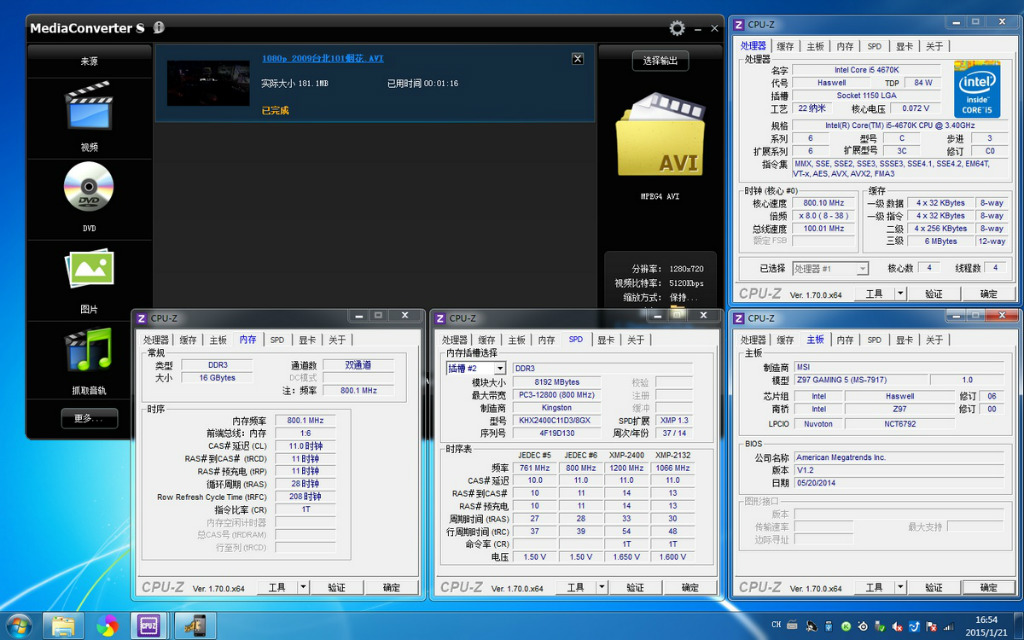Image resolution: width=1024 pixels, height=640 pixels.
Task: Open 处理器 tab in memory CPU-Z window
Action: [x=155, y=340]
